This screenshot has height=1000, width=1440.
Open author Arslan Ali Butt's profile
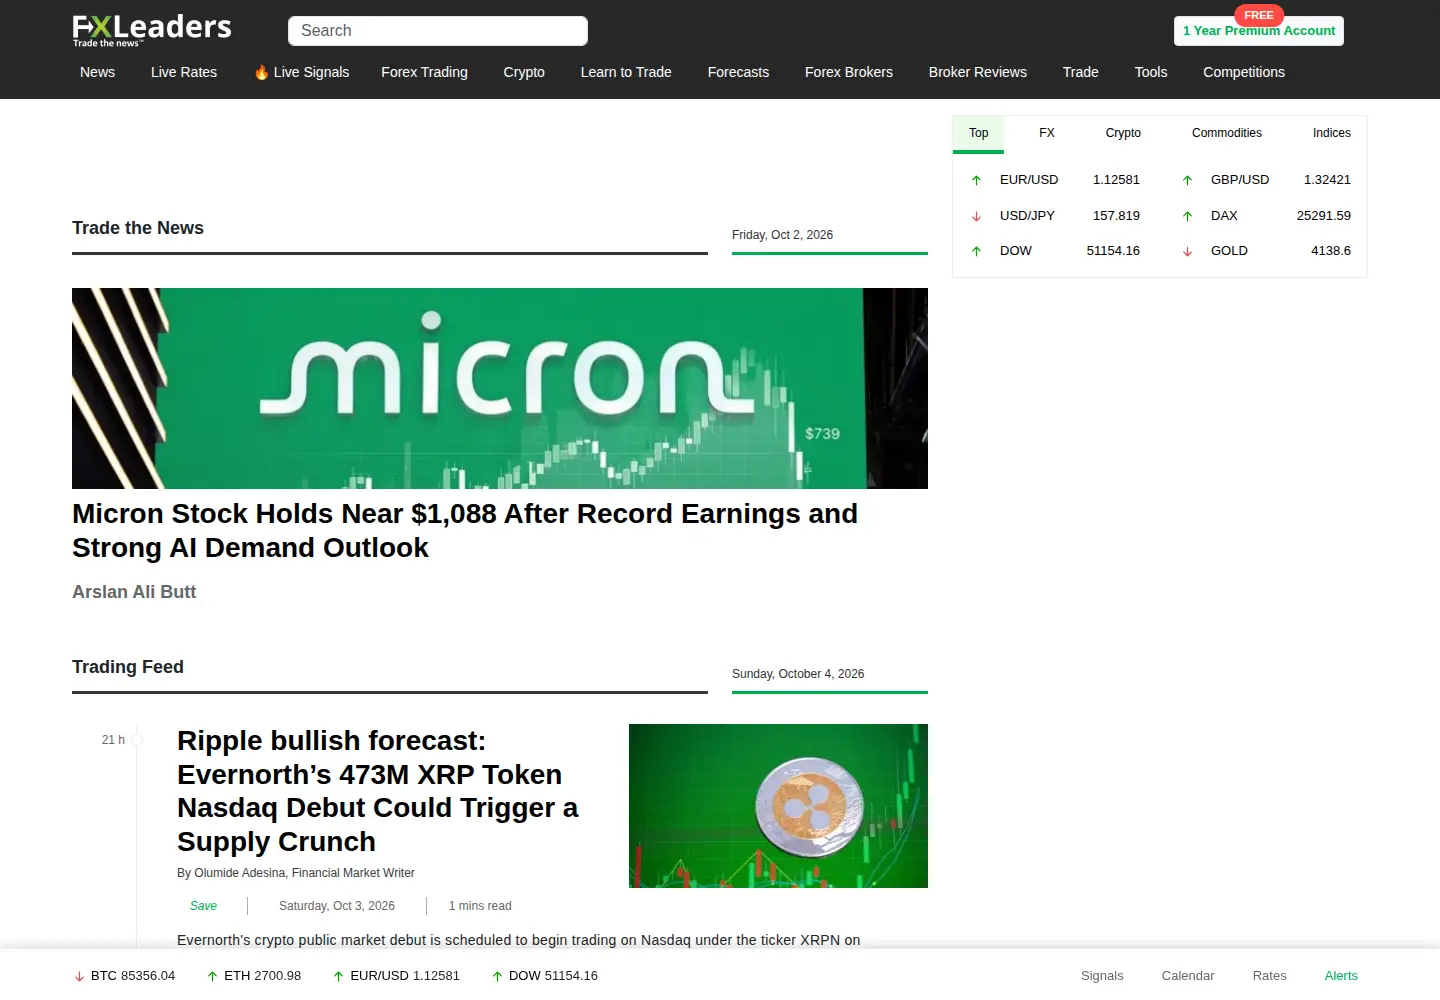coord(134,592)
